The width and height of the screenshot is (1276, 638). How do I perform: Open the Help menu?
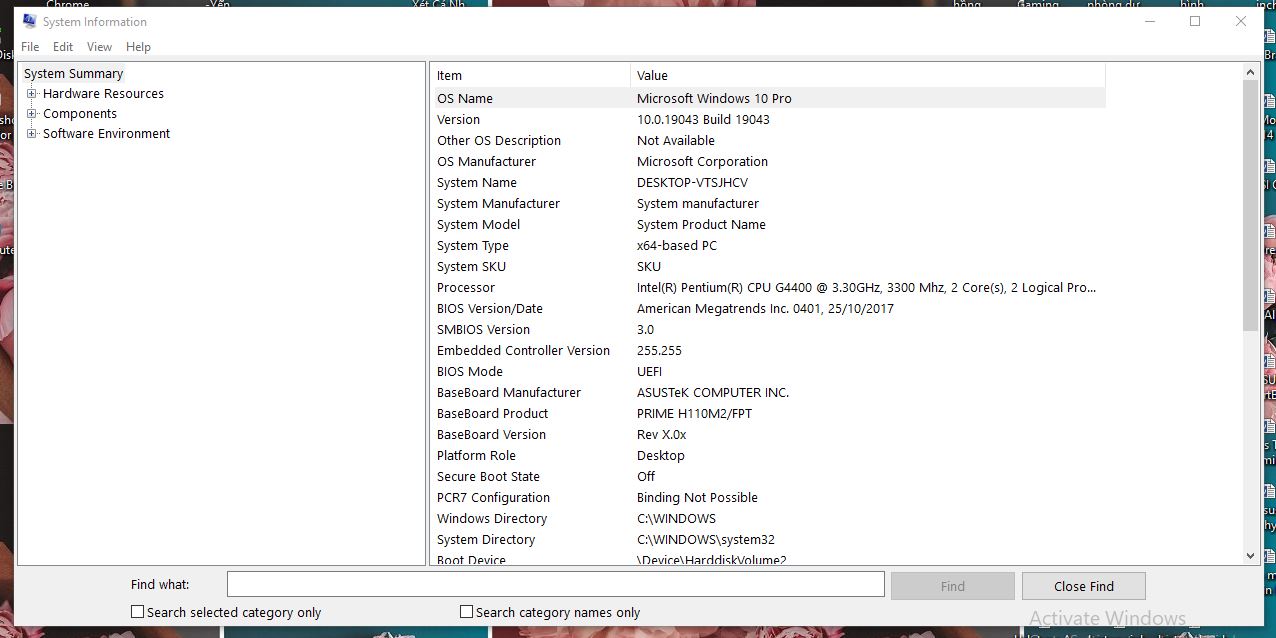click(x=138, y=47)
